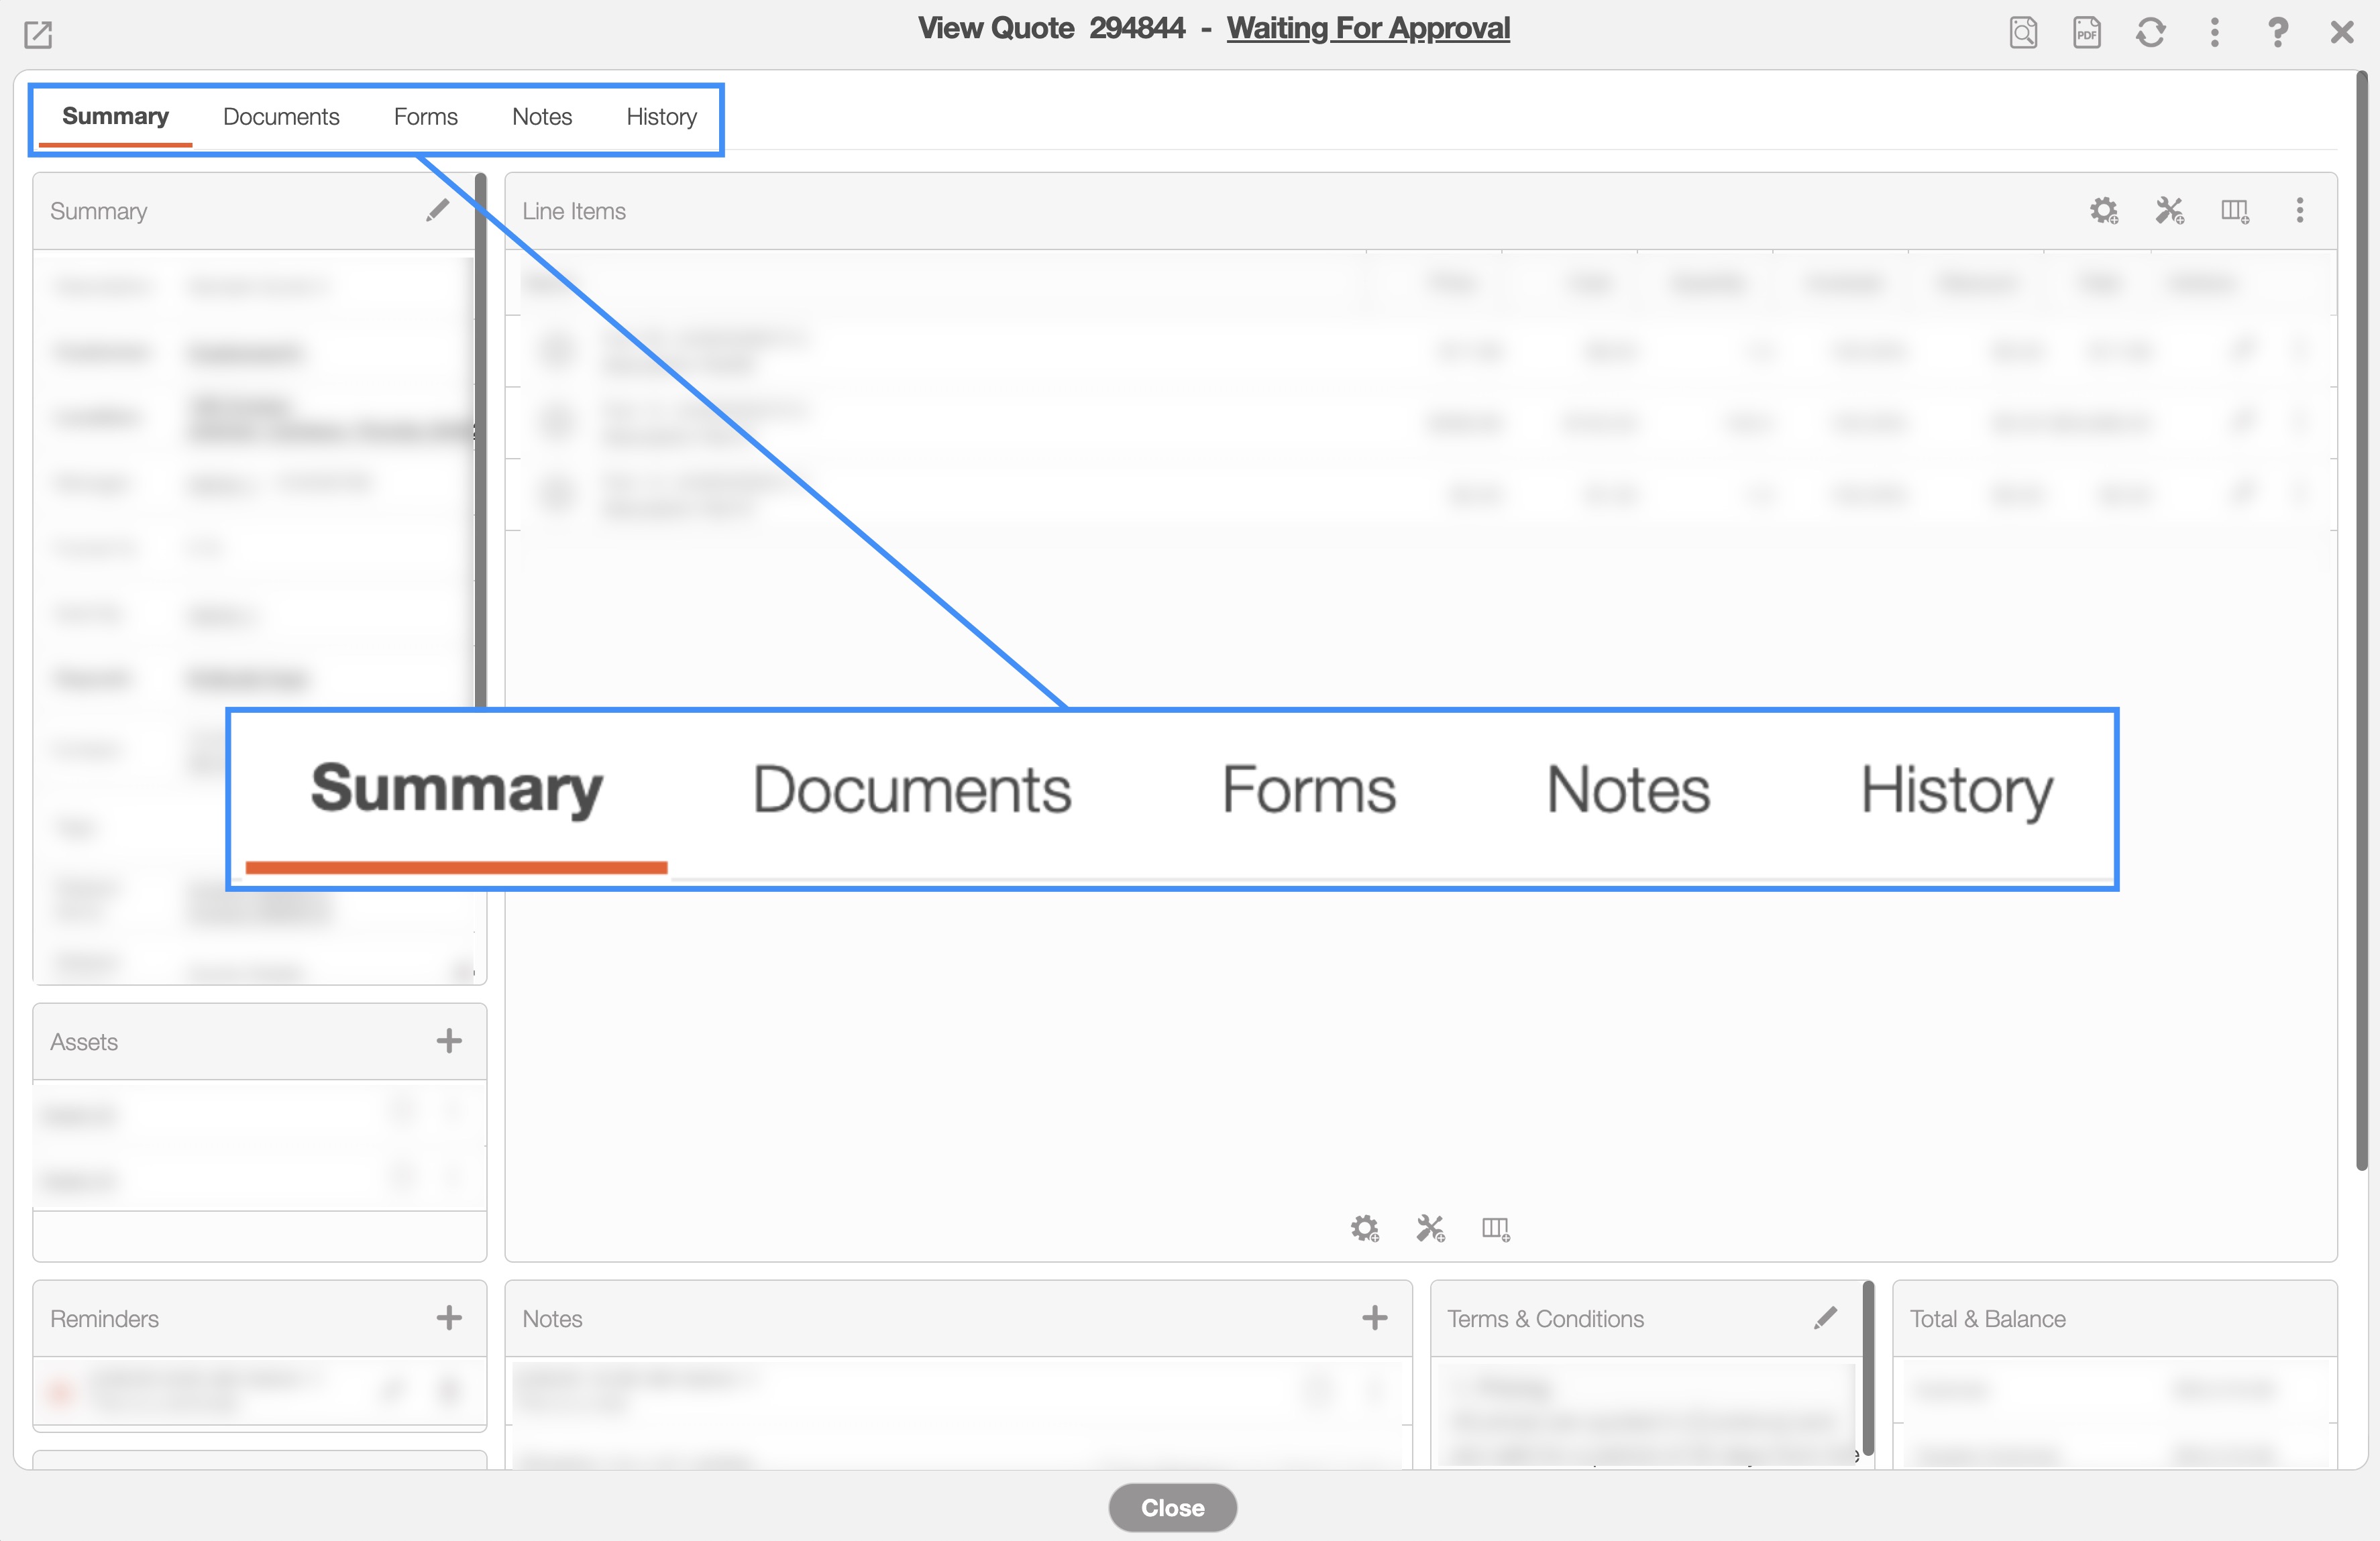
Task: Export the quote as PDF
Action: (x=2087, y=33)
